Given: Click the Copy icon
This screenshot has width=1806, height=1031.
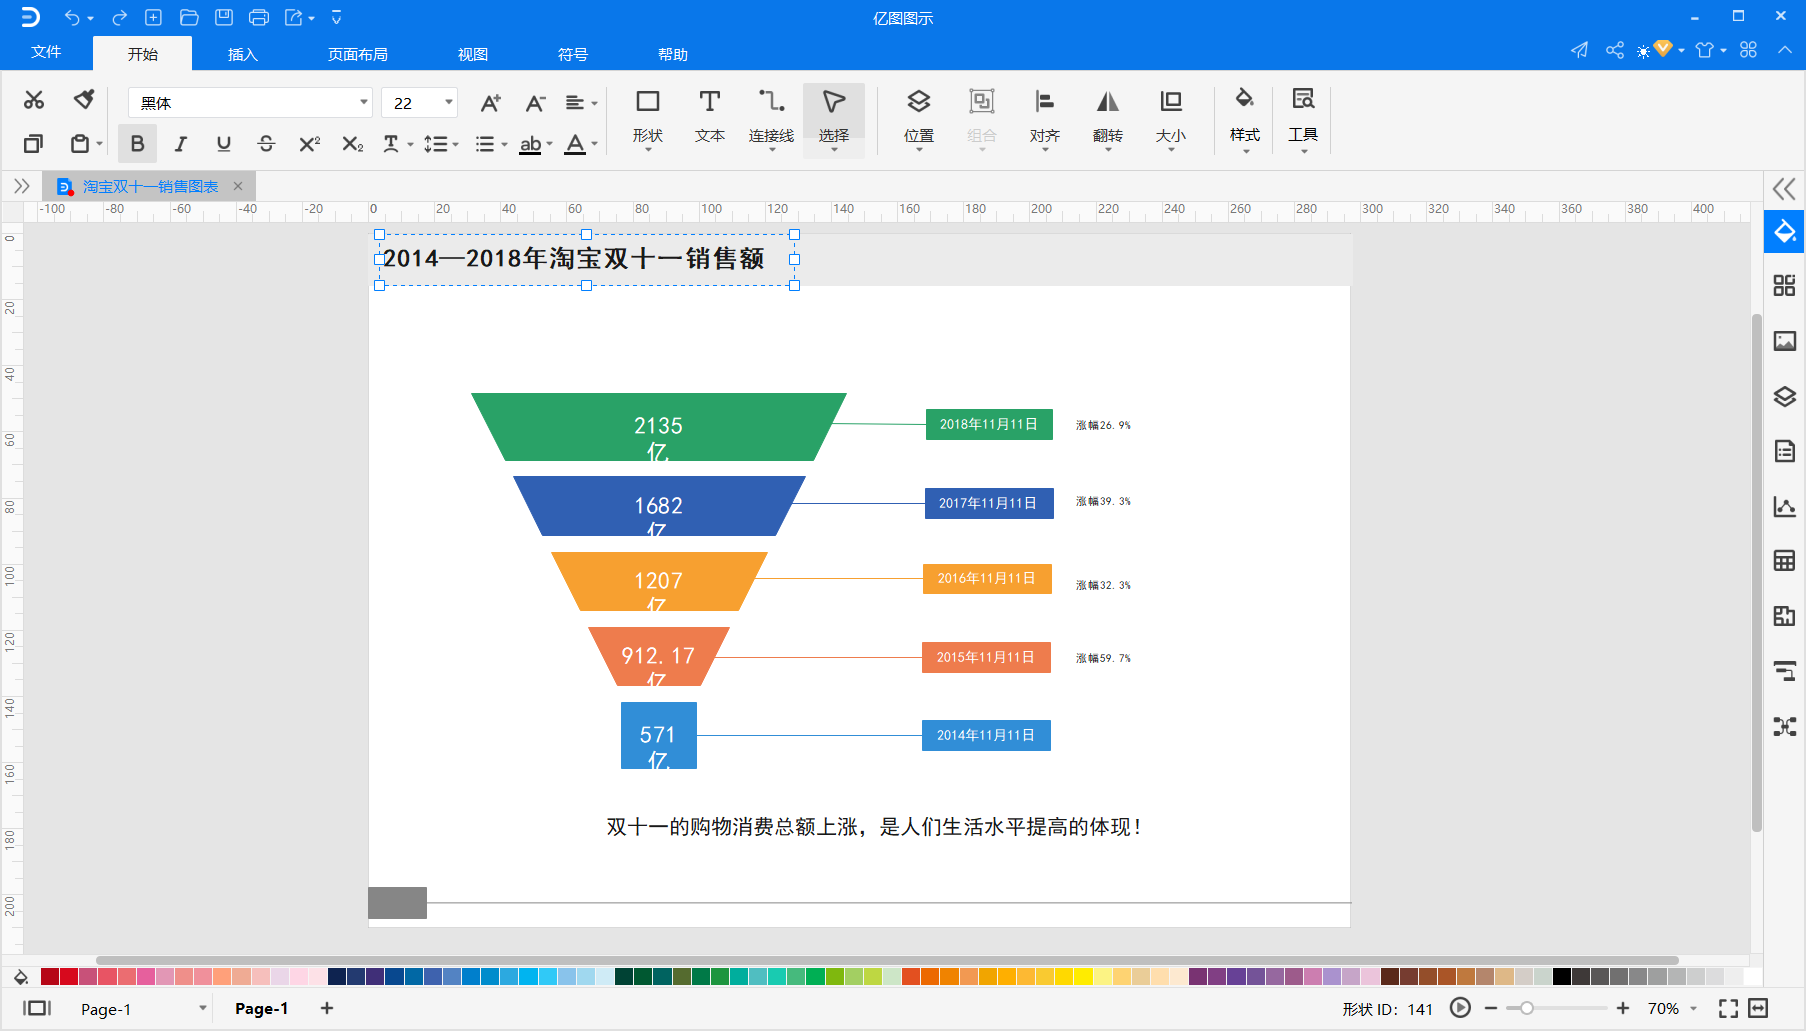Looking at the screenshot, I should pyautogui.click(x=33, y=144).
